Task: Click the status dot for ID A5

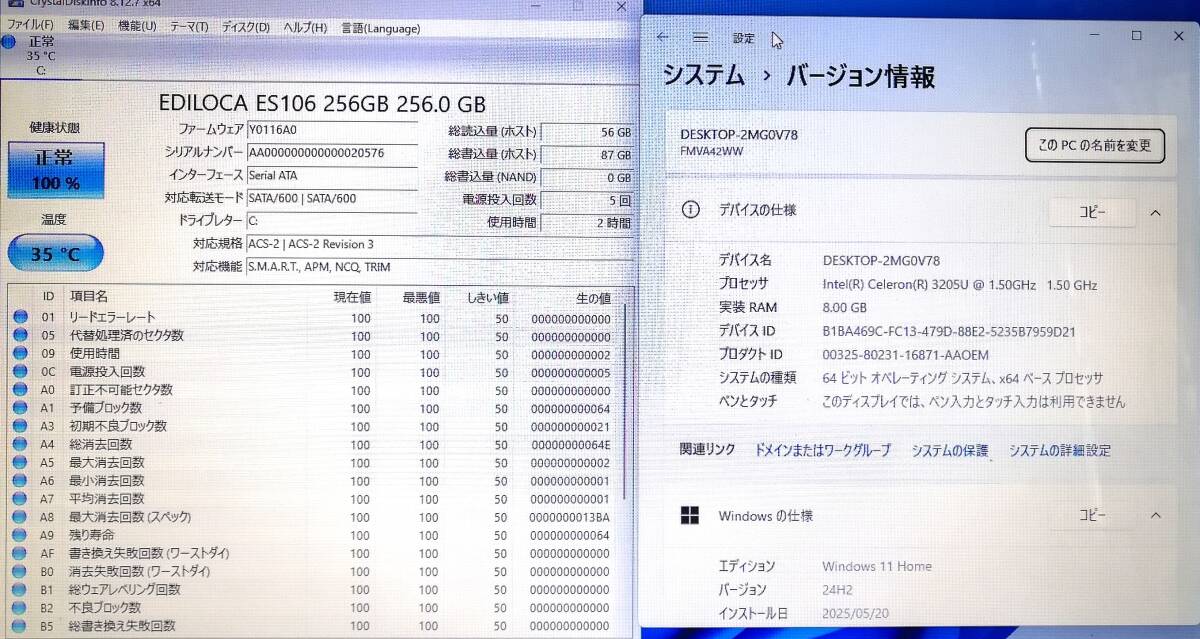Action: [x=21, y=462]
